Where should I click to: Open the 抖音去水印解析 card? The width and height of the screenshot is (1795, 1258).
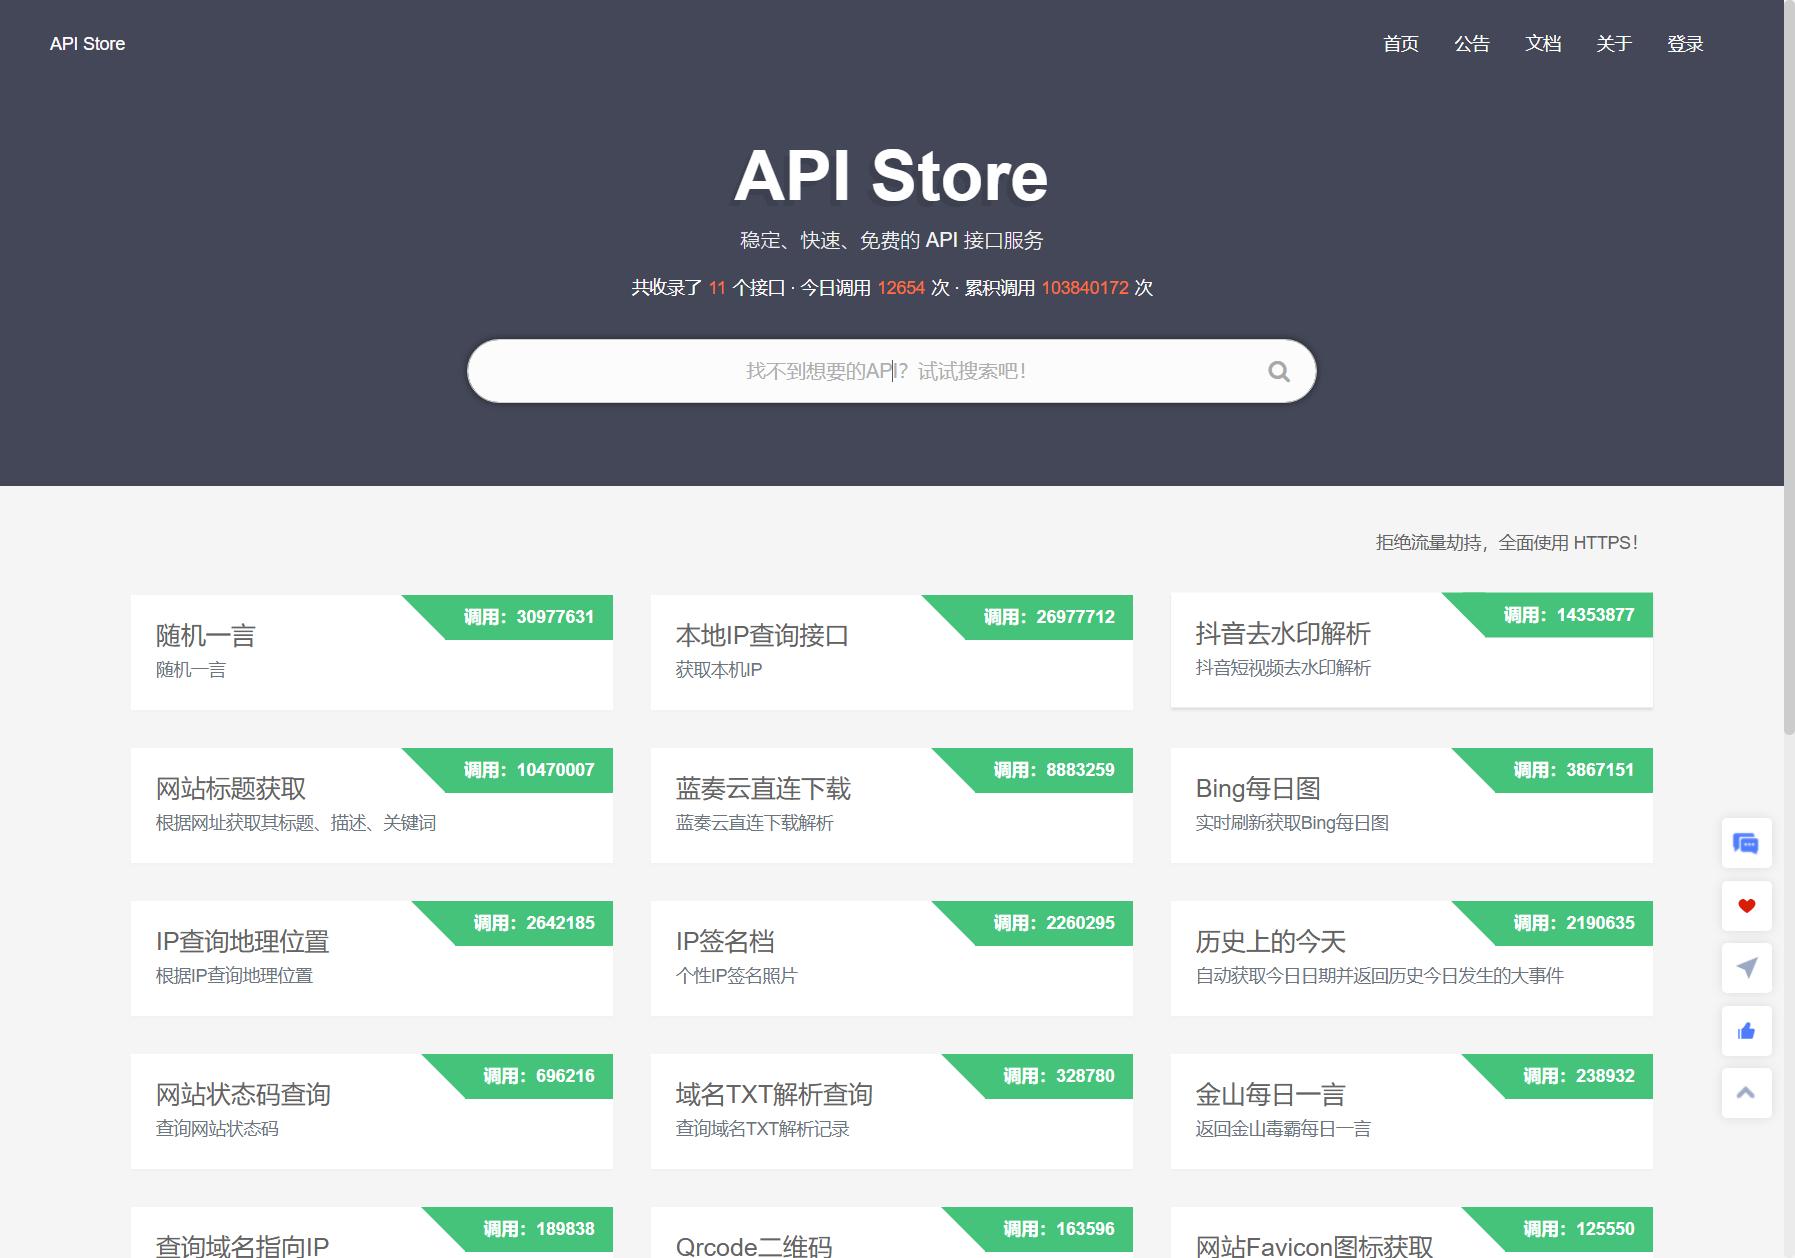(1412, 650)
